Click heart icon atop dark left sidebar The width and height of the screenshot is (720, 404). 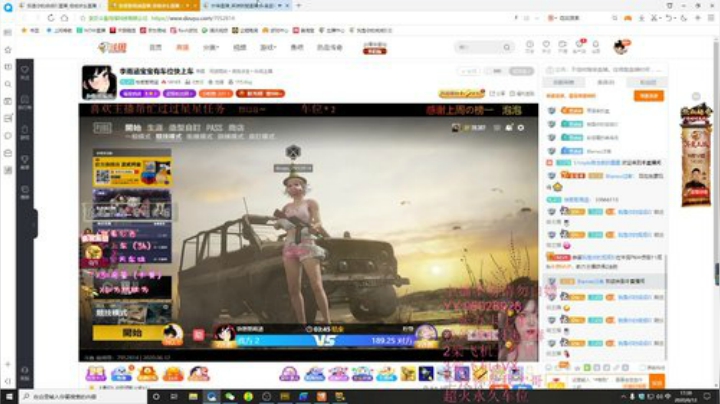point(25,72)
